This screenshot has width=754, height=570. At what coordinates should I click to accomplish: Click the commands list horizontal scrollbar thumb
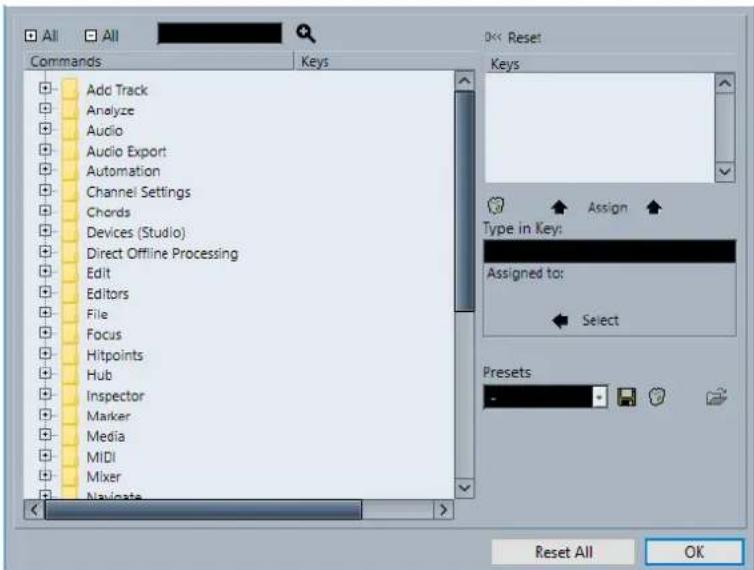click(x=203, y=509)
